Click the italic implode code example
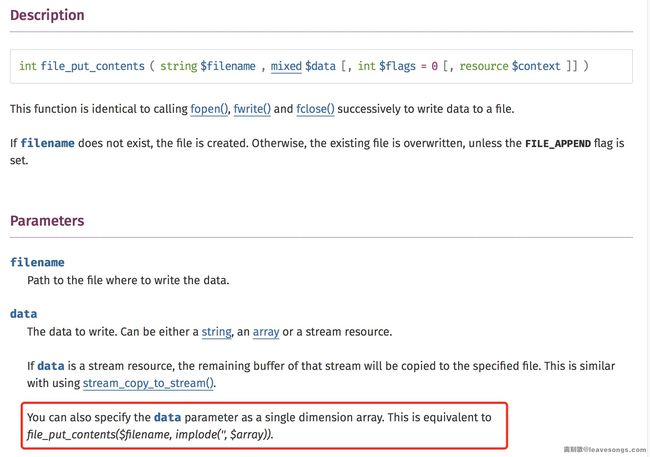 [x=150, y=435]
